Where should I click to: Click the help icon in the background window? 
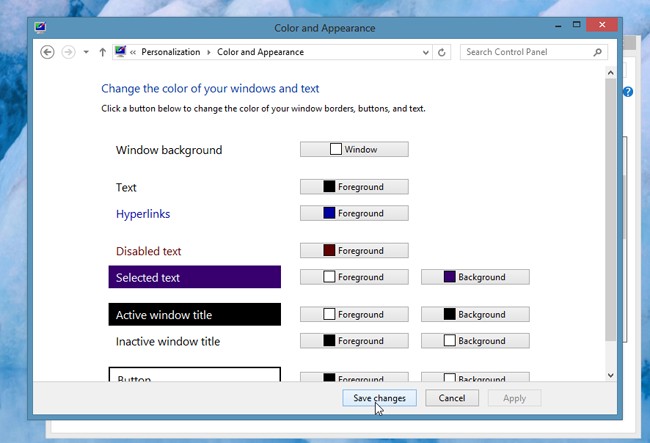[628, 92]
